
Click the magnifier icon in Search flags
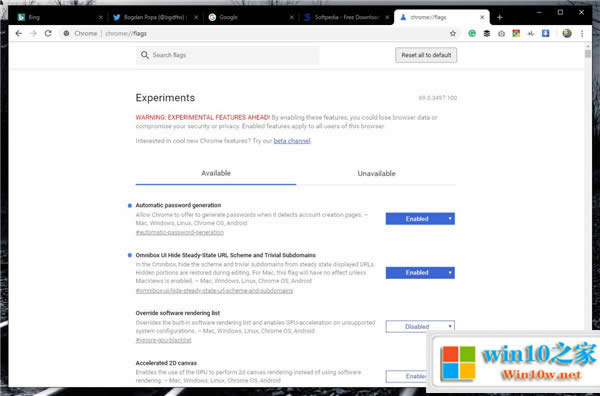tap(145, 55)
